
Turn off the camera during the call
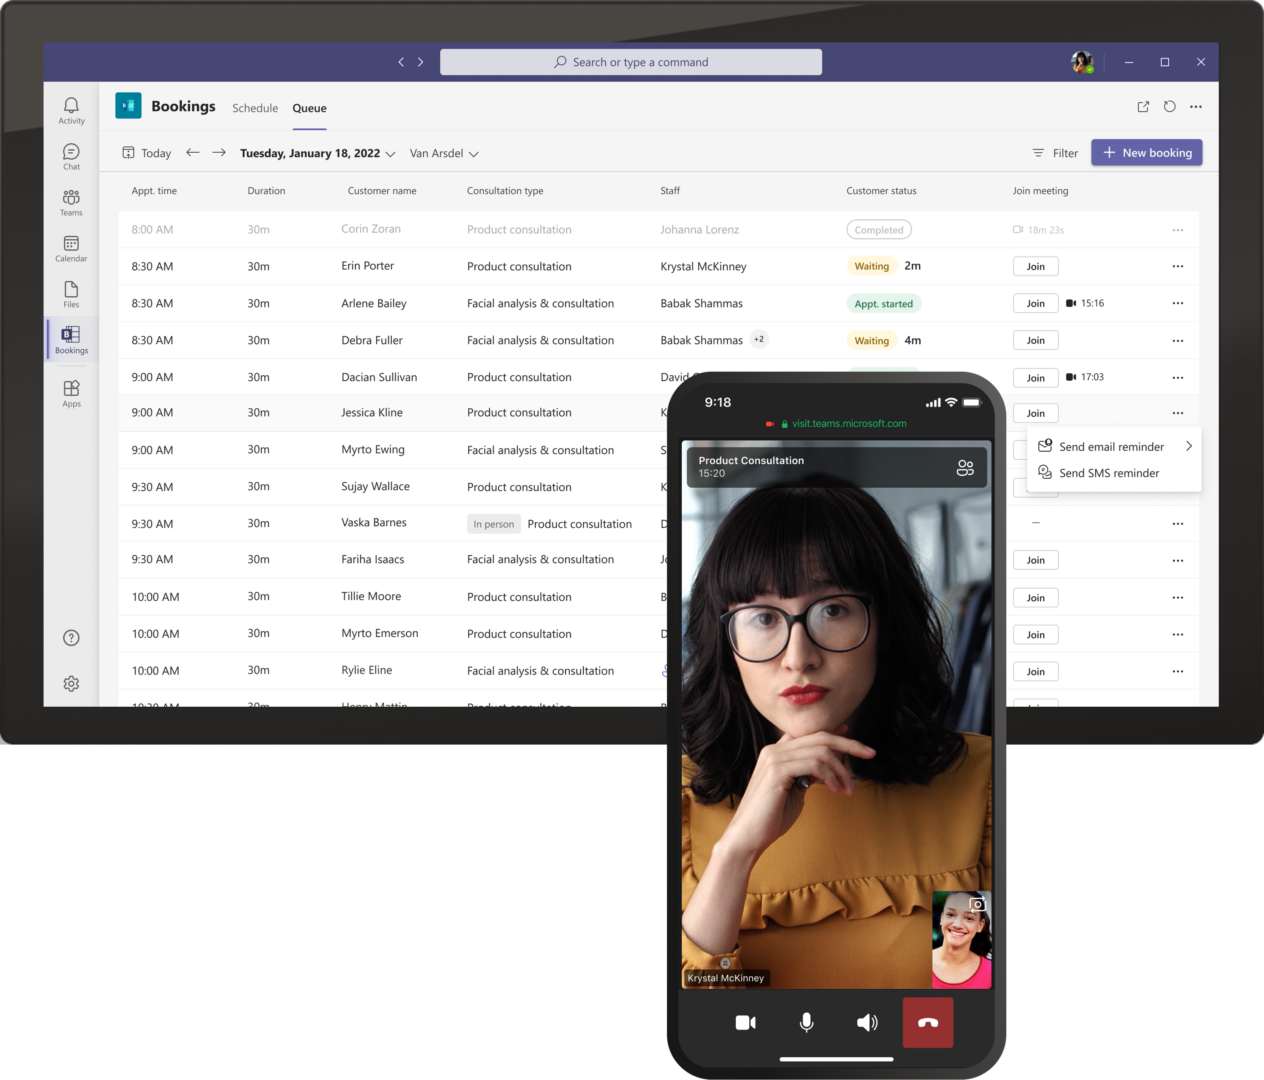pos(745,1022)
